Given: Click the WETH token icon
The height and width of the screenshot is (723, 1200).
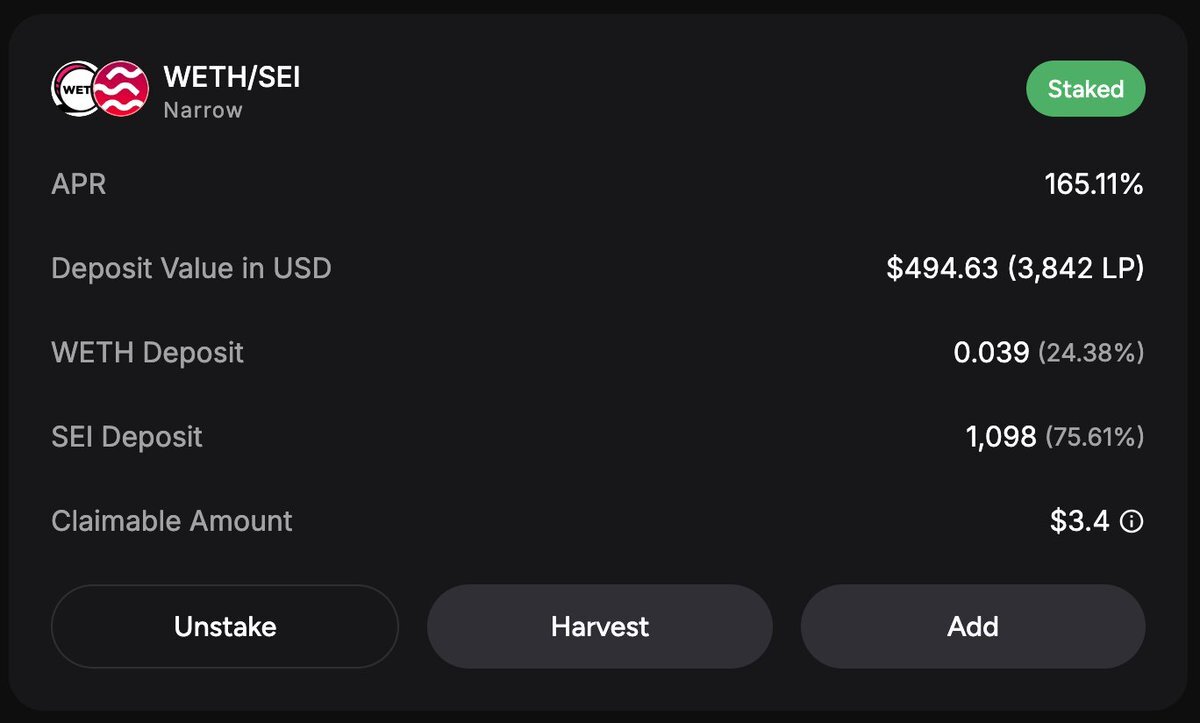Looking at the screenshot, I should point(75,89).
